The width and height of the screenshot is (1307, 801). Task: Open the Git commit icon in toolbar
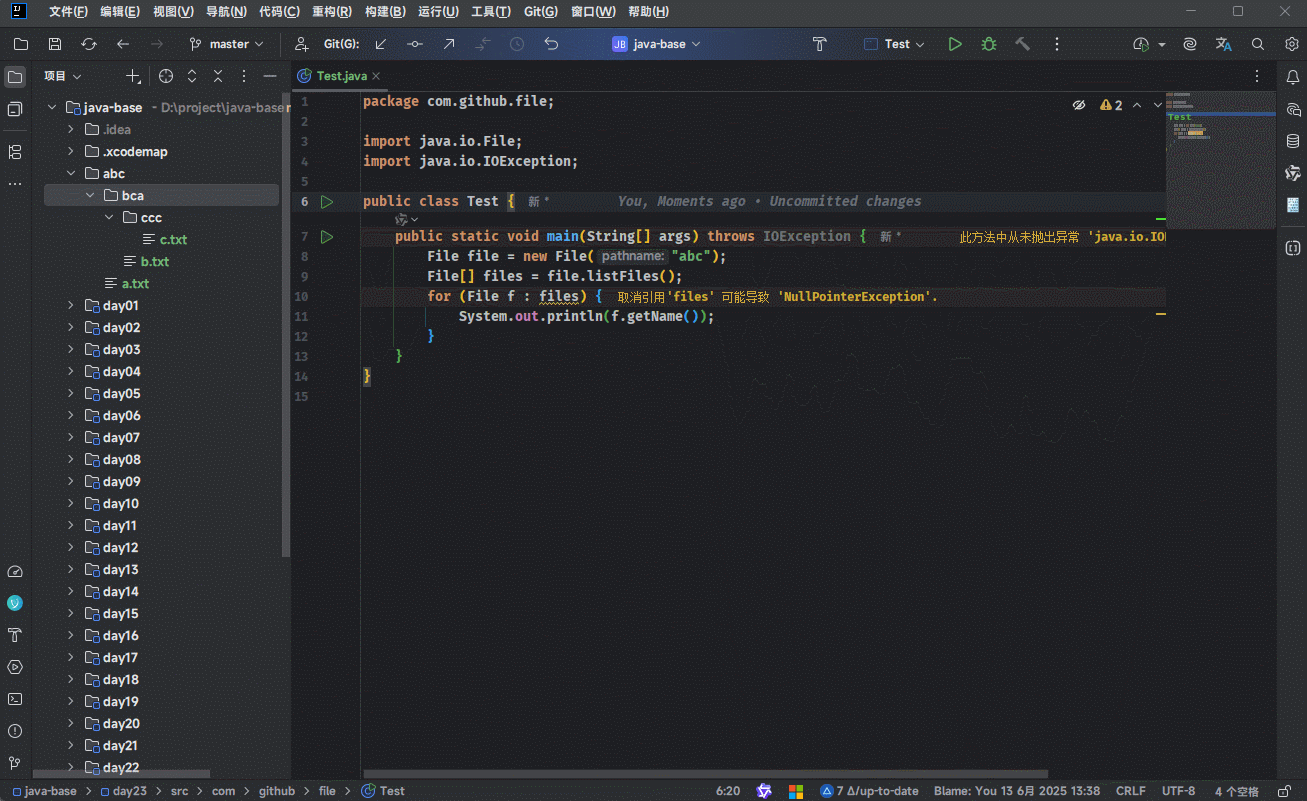(414, 44)
